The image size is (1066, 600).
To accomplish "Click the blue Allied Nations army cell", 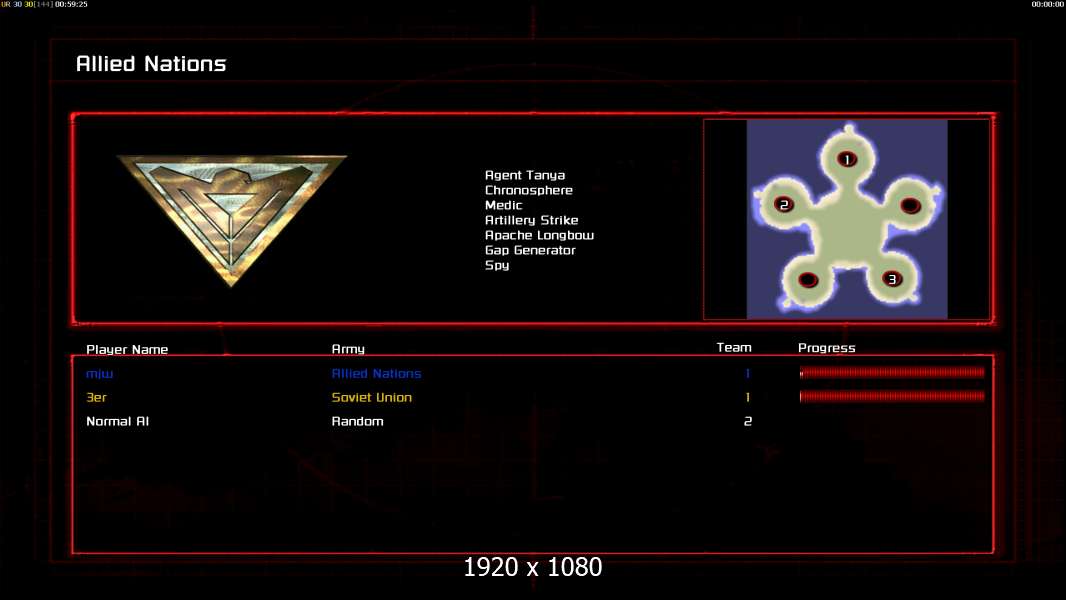I will point(376,374).
